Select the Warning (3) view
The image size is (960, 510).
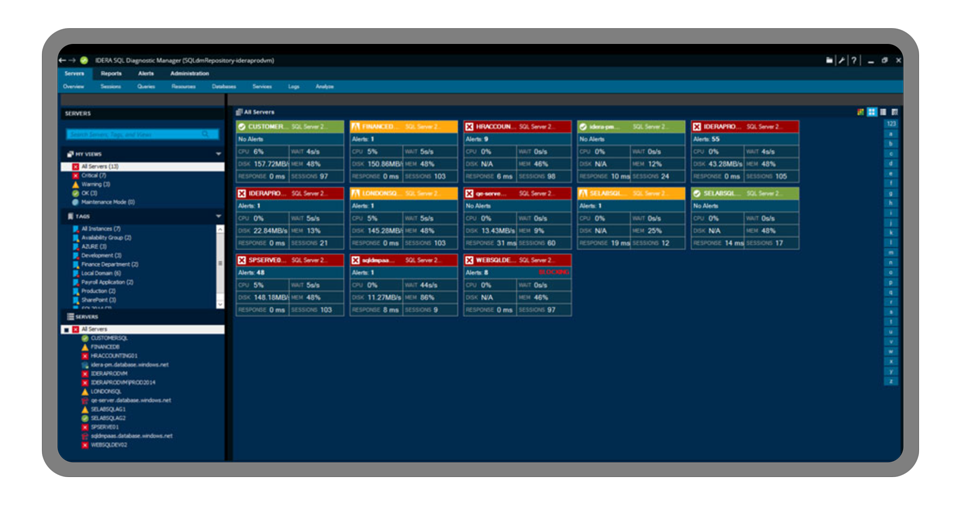click(x=96, y=184)
